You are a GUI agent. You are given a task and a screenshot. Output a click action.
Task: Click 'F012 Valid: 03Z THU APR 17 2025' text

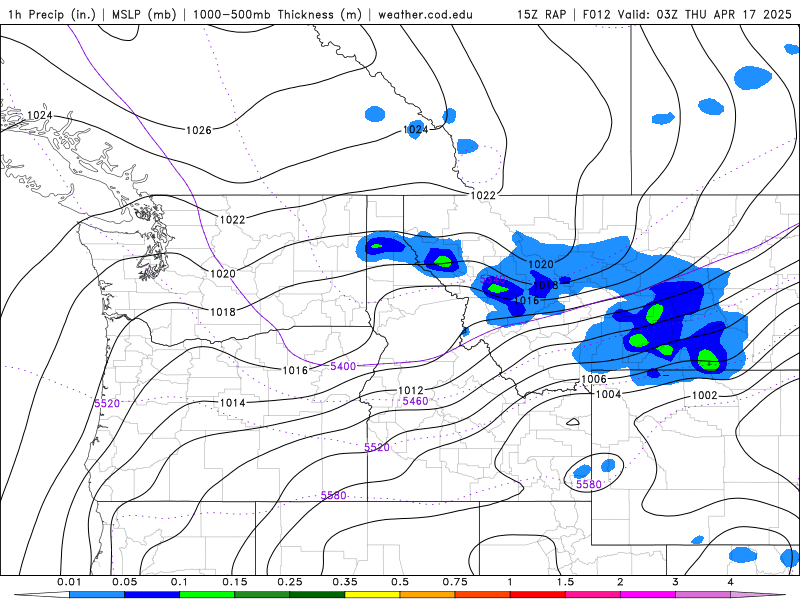point(687,14)
